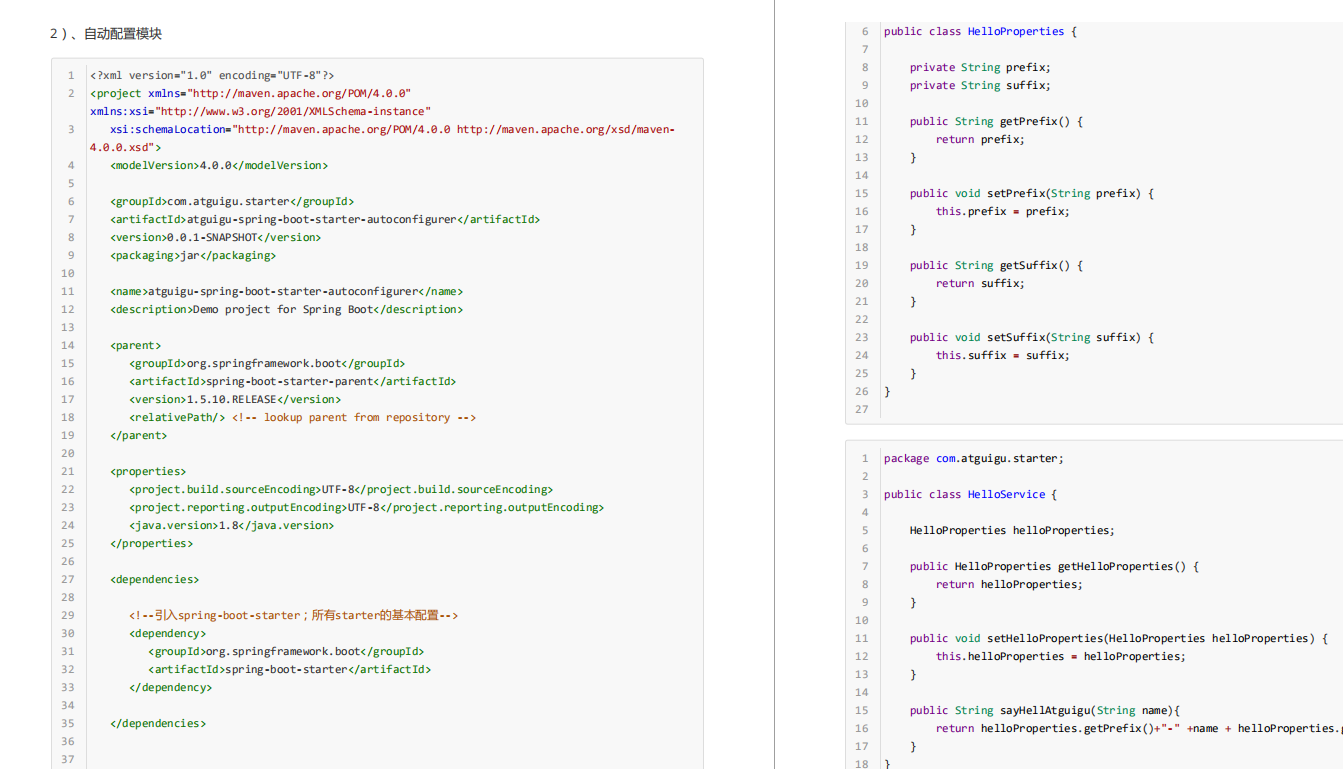Click artifactId atguigu-spring-boot-starter-autoconfigurer line
Image resolution: width=1343 pixels, height=769 pixels.
325,220
